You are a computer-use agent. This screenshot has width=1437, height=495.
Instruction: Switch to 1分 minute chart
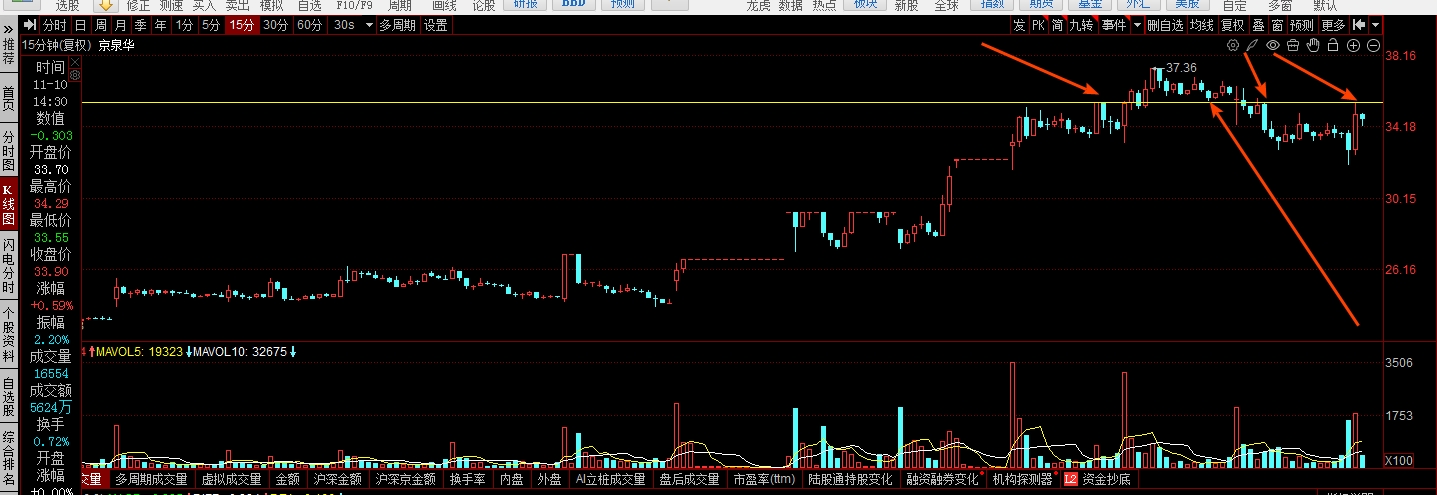(x=183, y=25)
